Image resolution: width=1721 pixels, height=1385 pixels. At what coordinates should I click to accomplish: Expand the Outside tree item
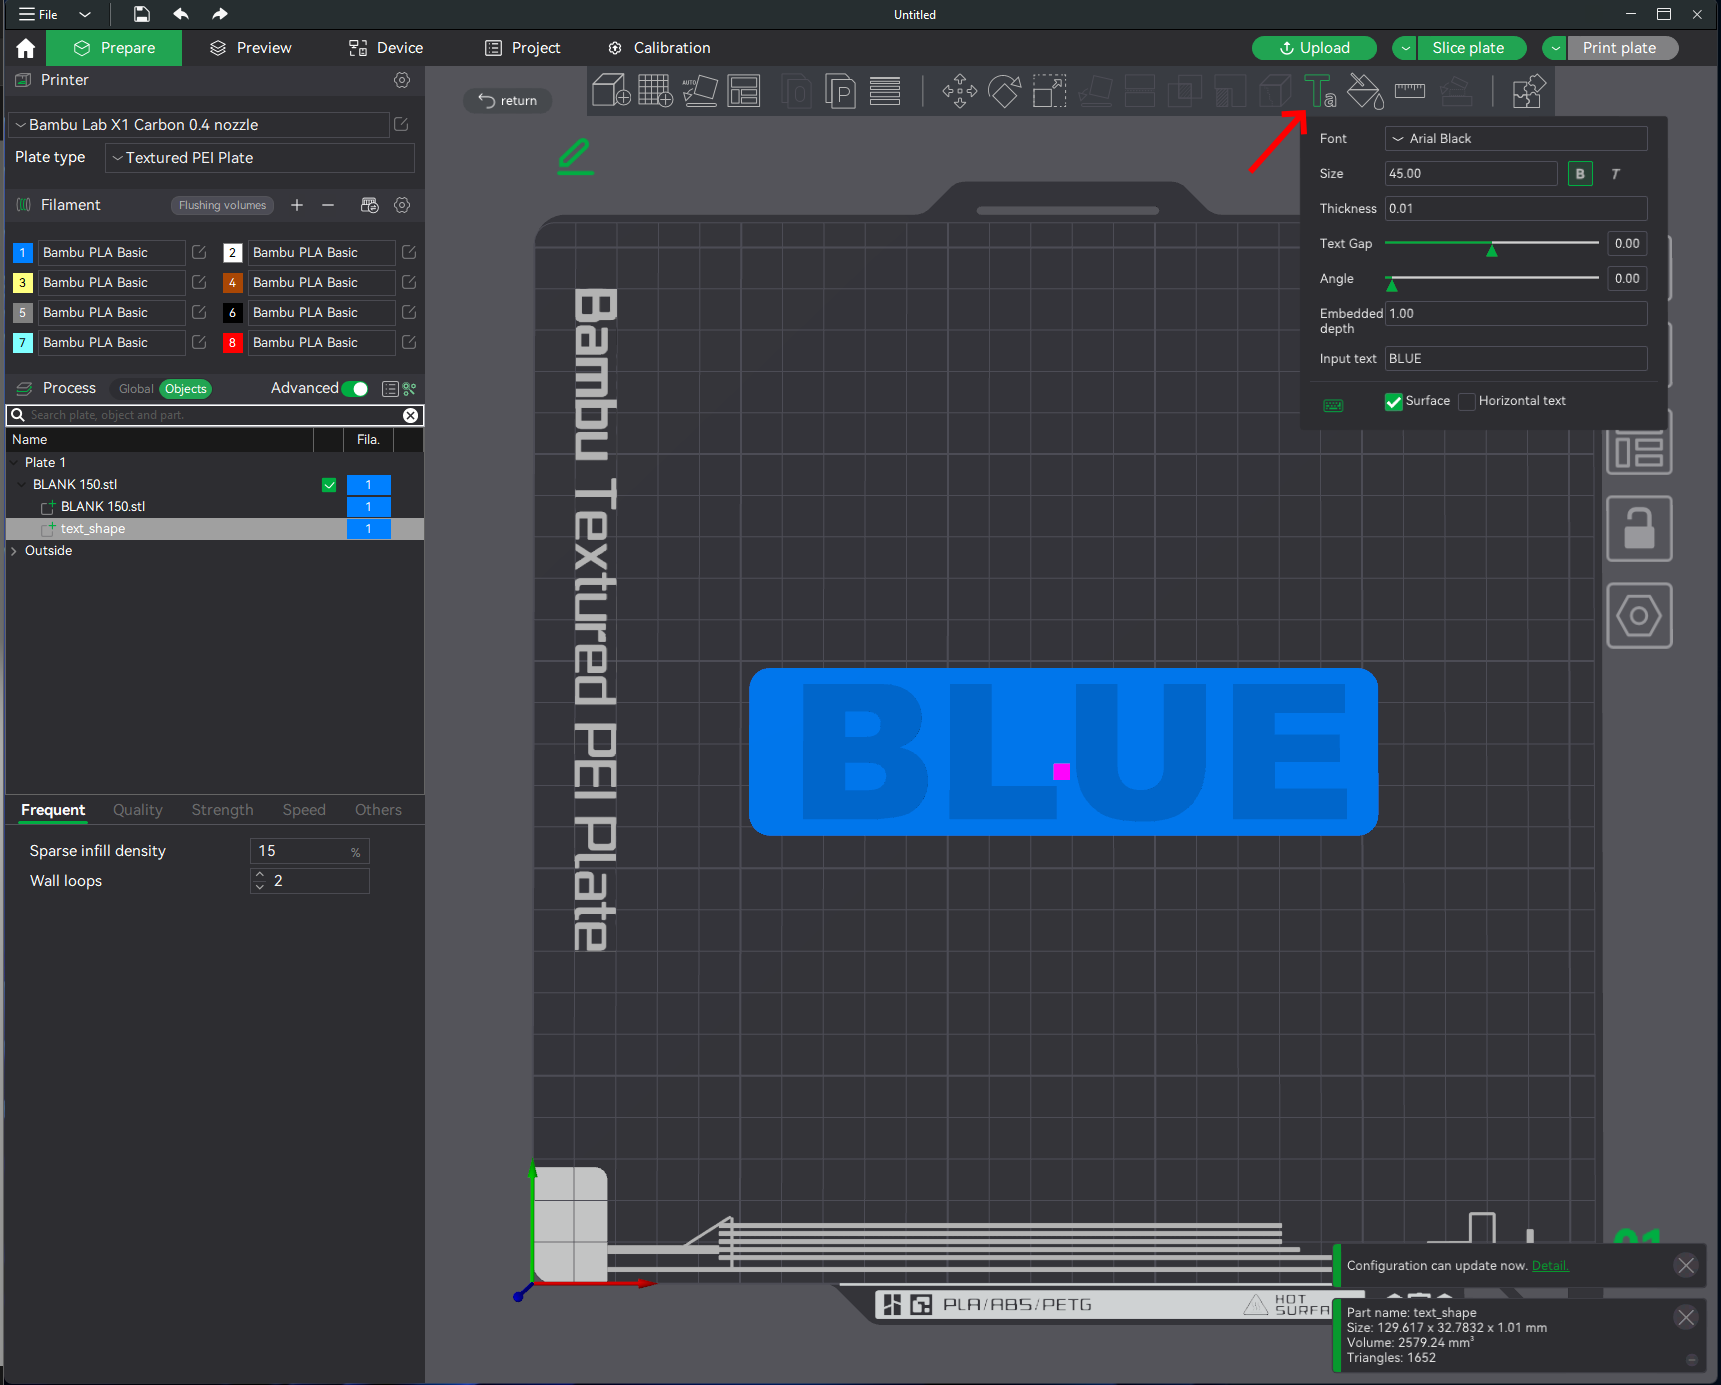(14, 551)
